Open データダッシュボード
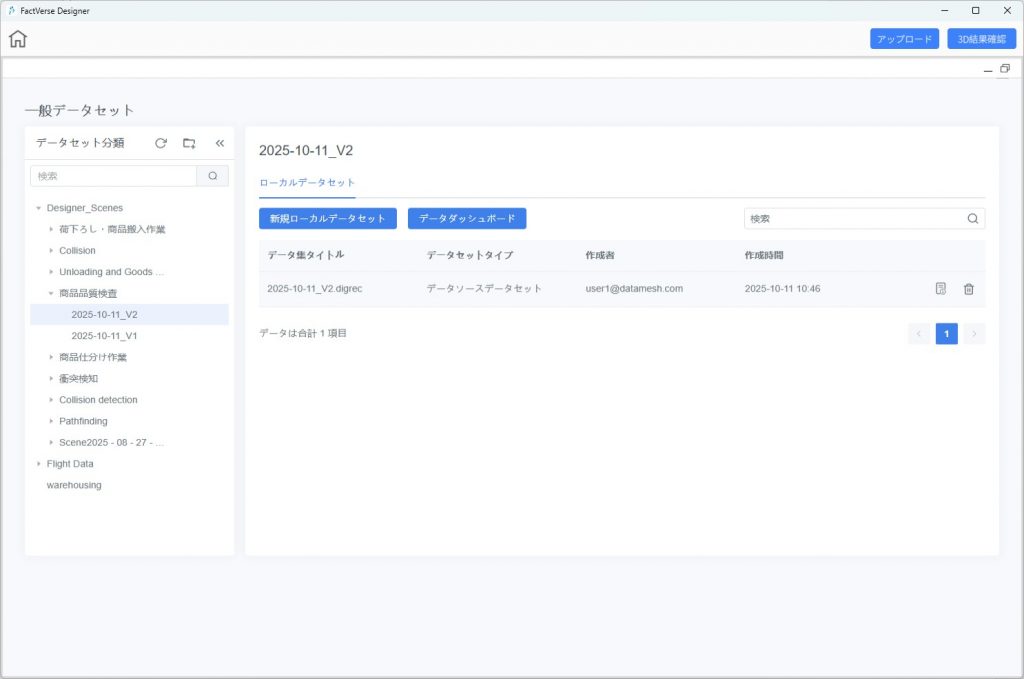Screen dimensions: 1024x679 point(467,219)
